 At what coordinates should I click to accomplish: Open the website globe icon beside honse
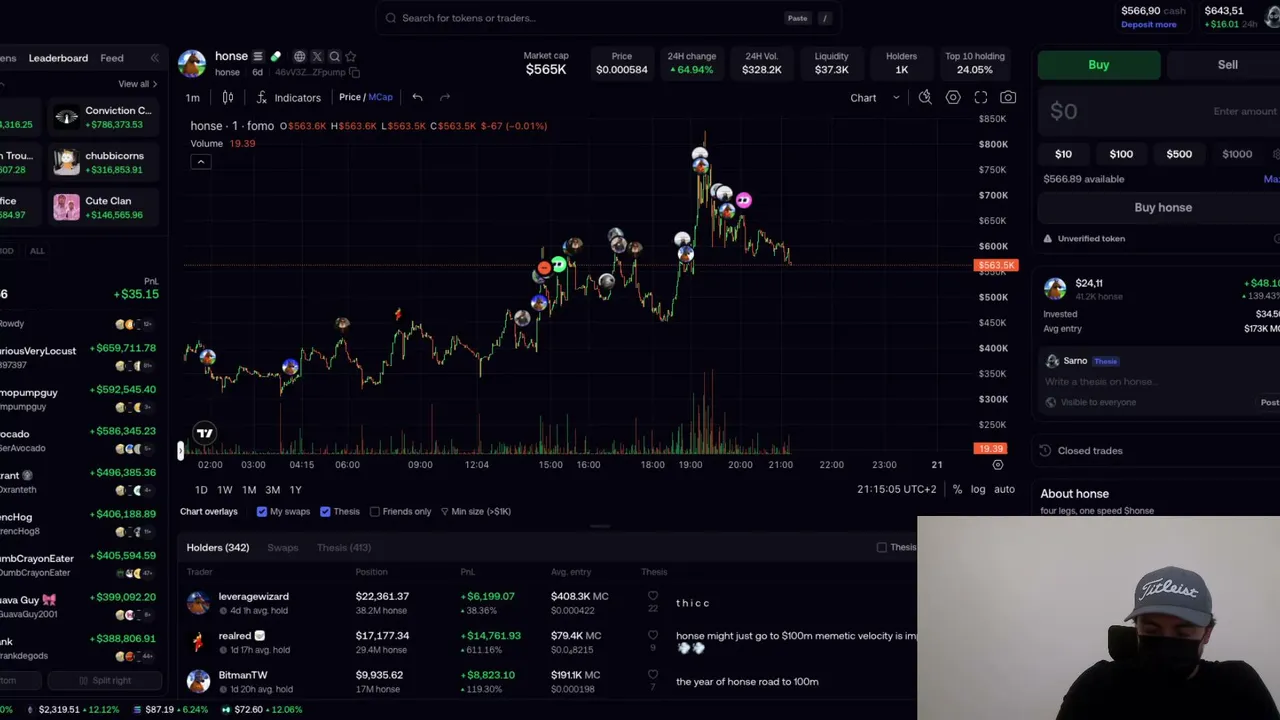tap(299, 57)
